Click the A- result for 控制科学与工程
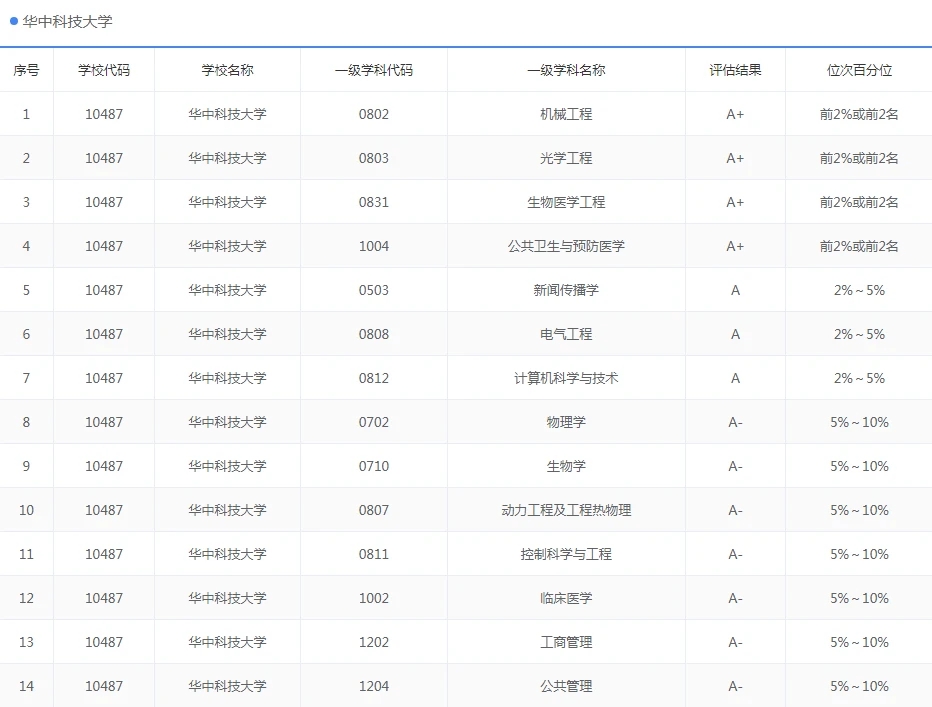 pos(735,554)
